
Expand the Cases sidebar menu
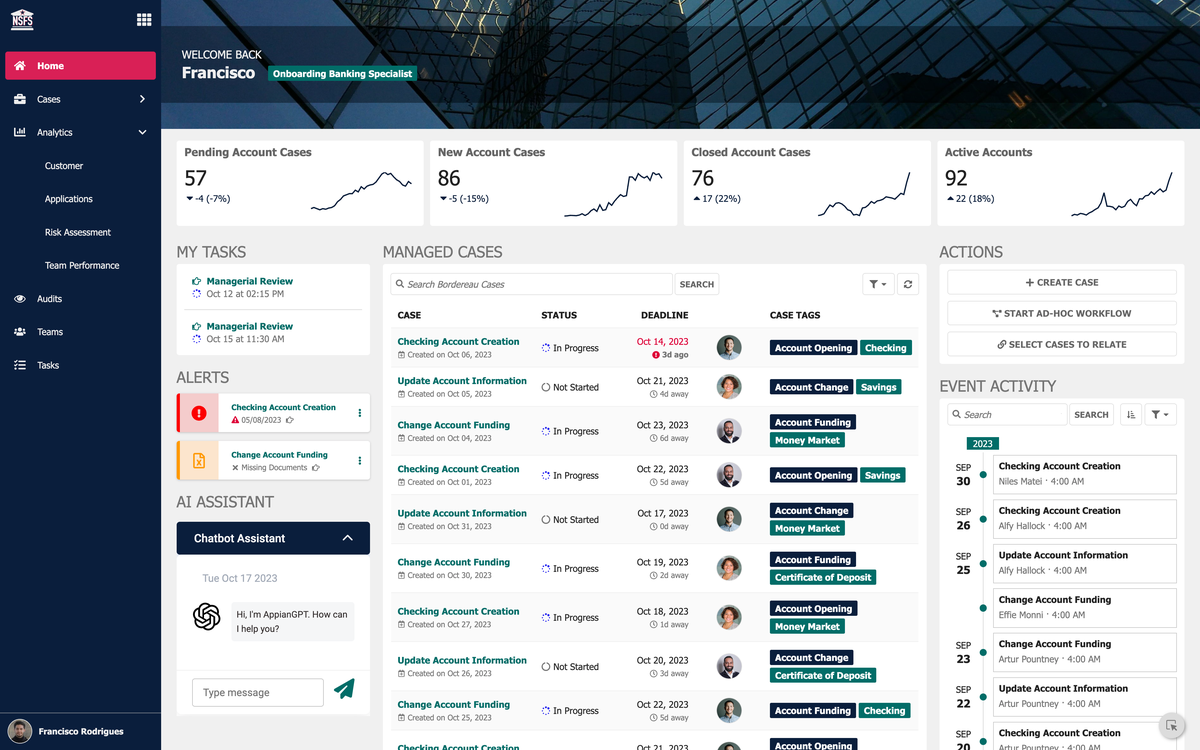point(142,99)
